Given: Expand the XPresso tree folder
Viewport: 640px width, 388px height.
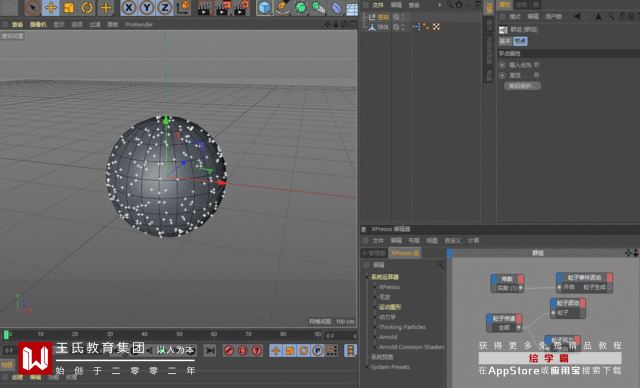Looking at the screenshot, I should (375, 287).
